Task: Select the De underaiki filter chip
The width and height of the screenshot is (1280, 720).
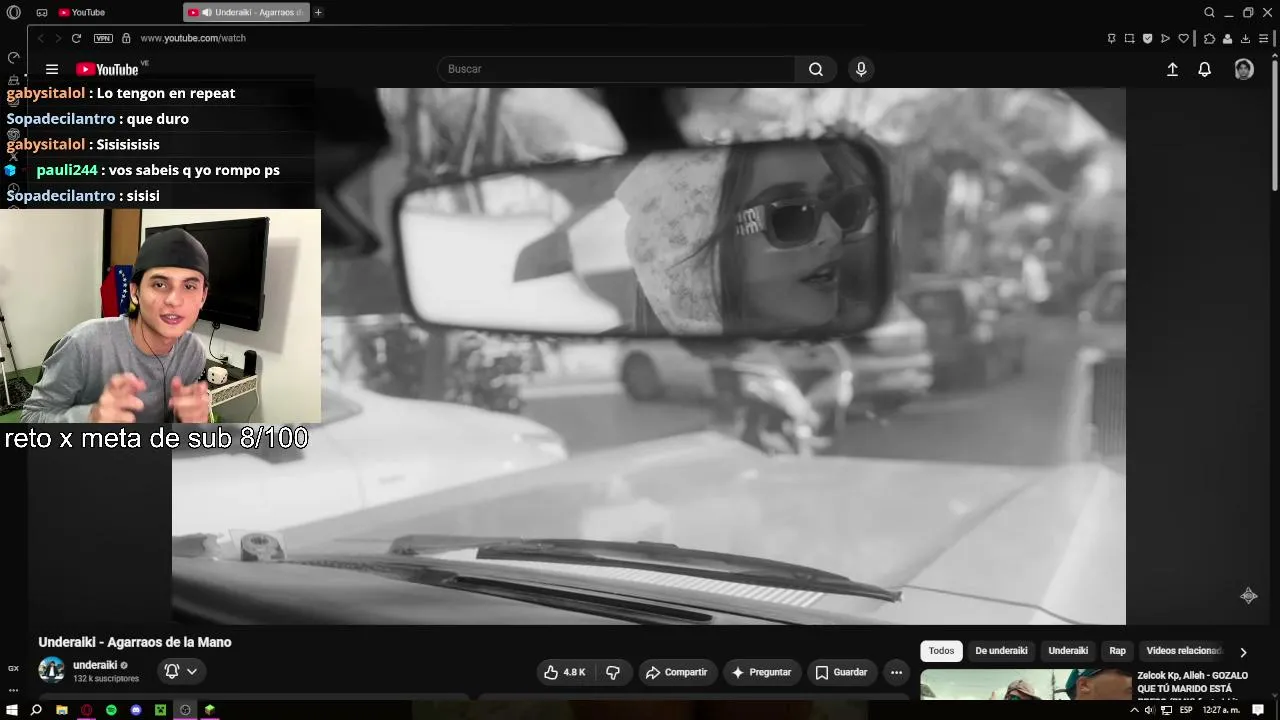Action: 1001,651
